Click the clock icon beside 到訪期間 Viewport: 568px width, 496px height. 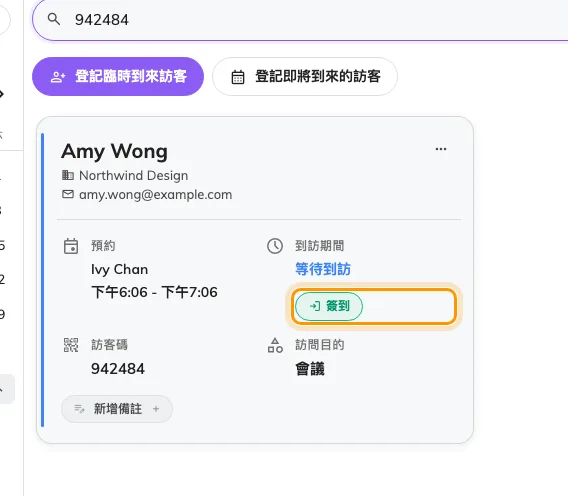point(275,246)
